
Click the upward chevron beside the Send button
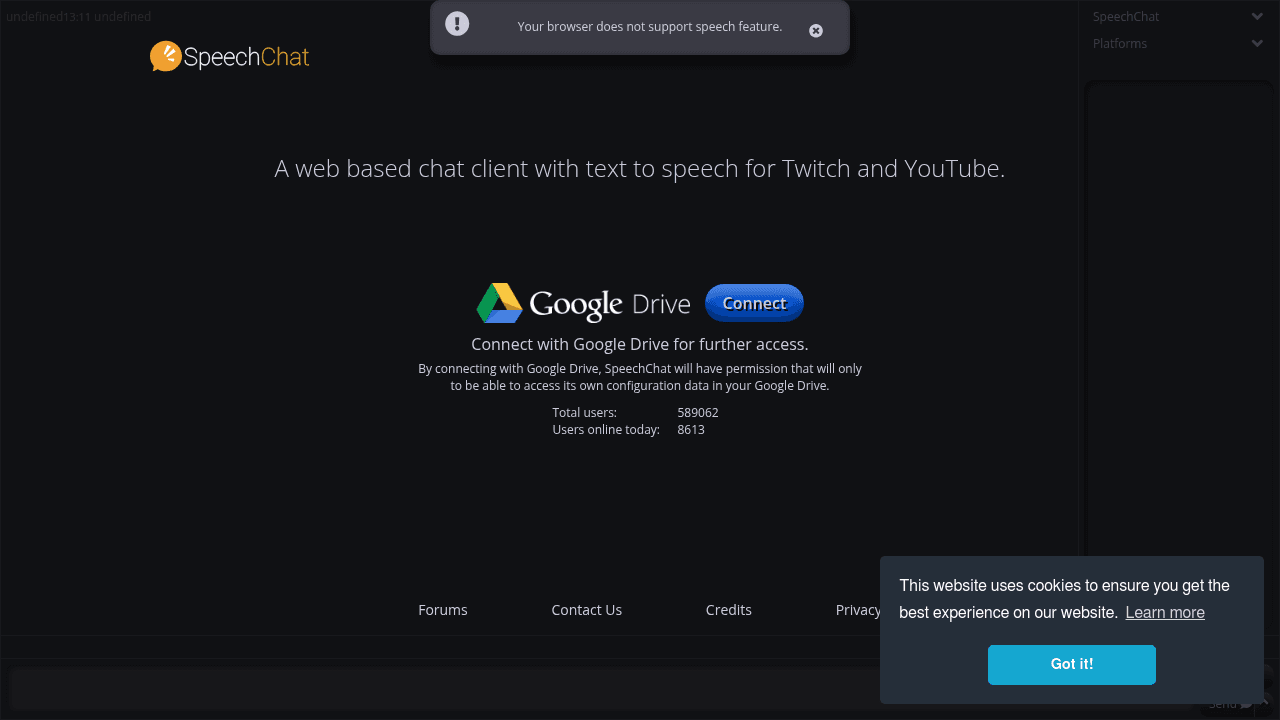[x=1265, y=702]
